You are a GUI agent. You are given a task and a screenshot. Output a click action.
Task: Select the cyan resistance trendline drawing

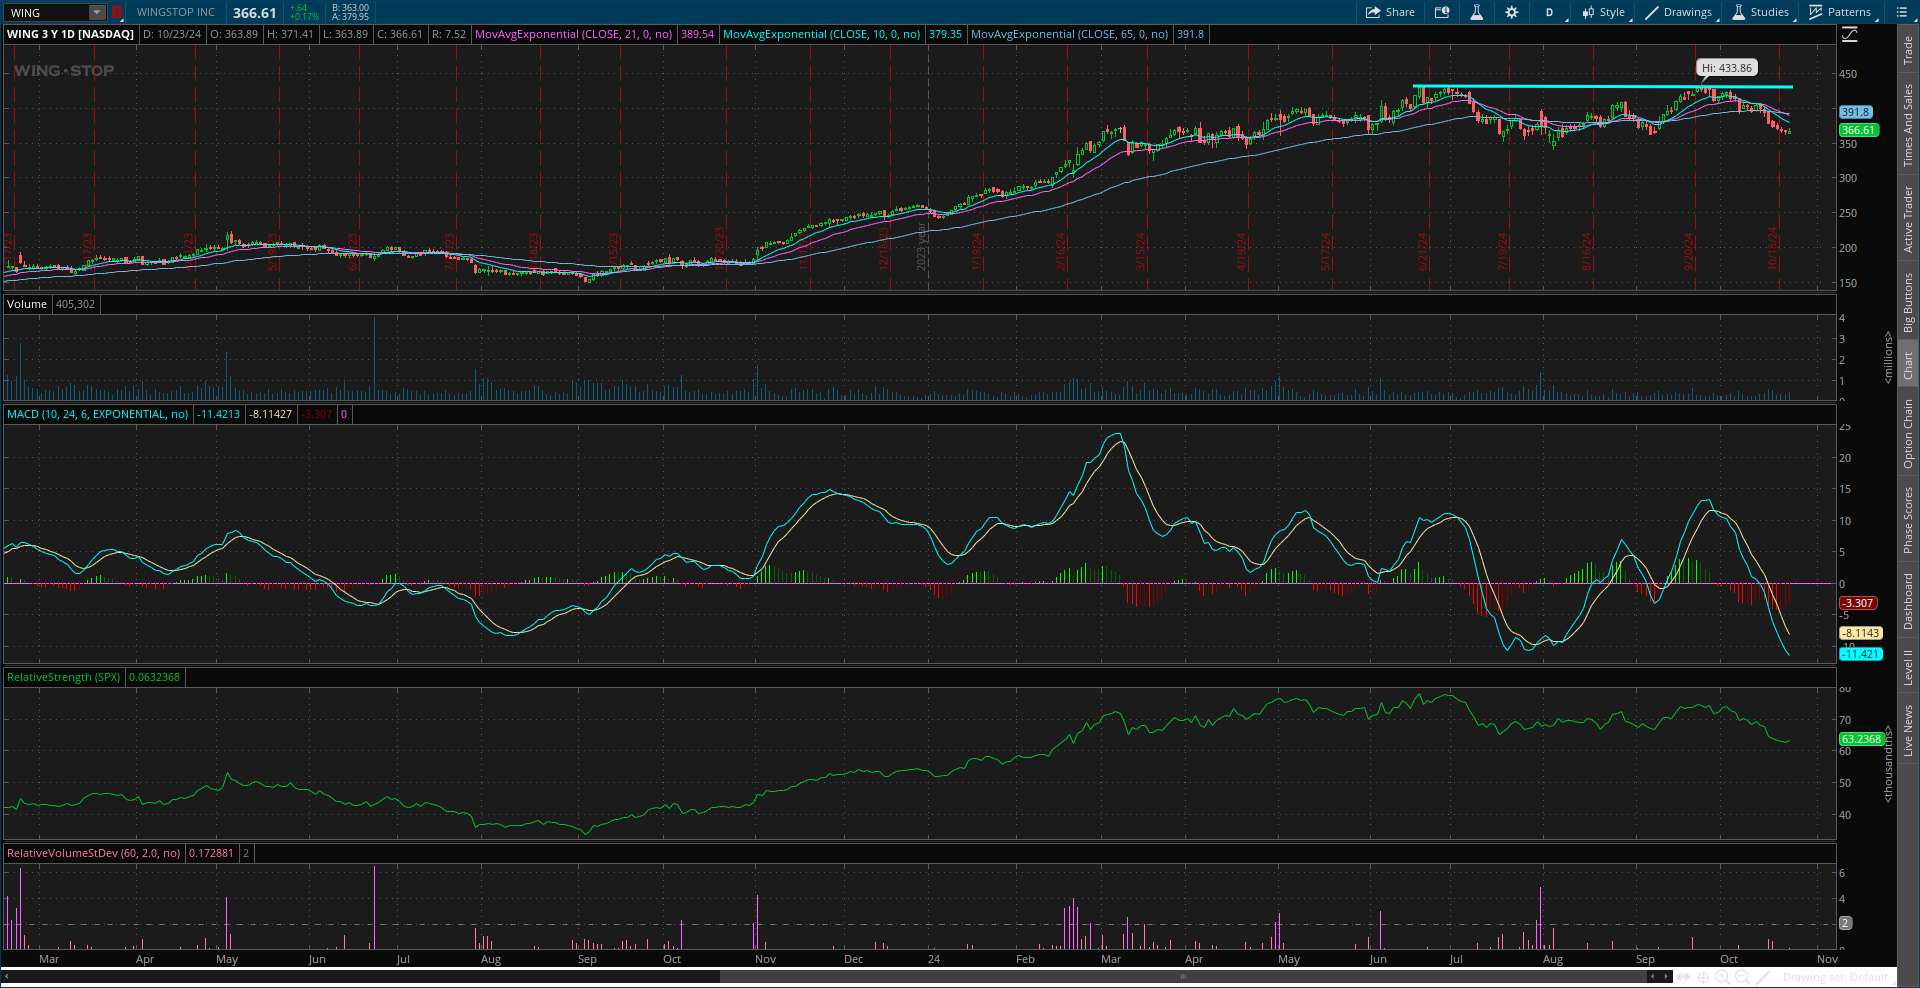(1602, 87)
